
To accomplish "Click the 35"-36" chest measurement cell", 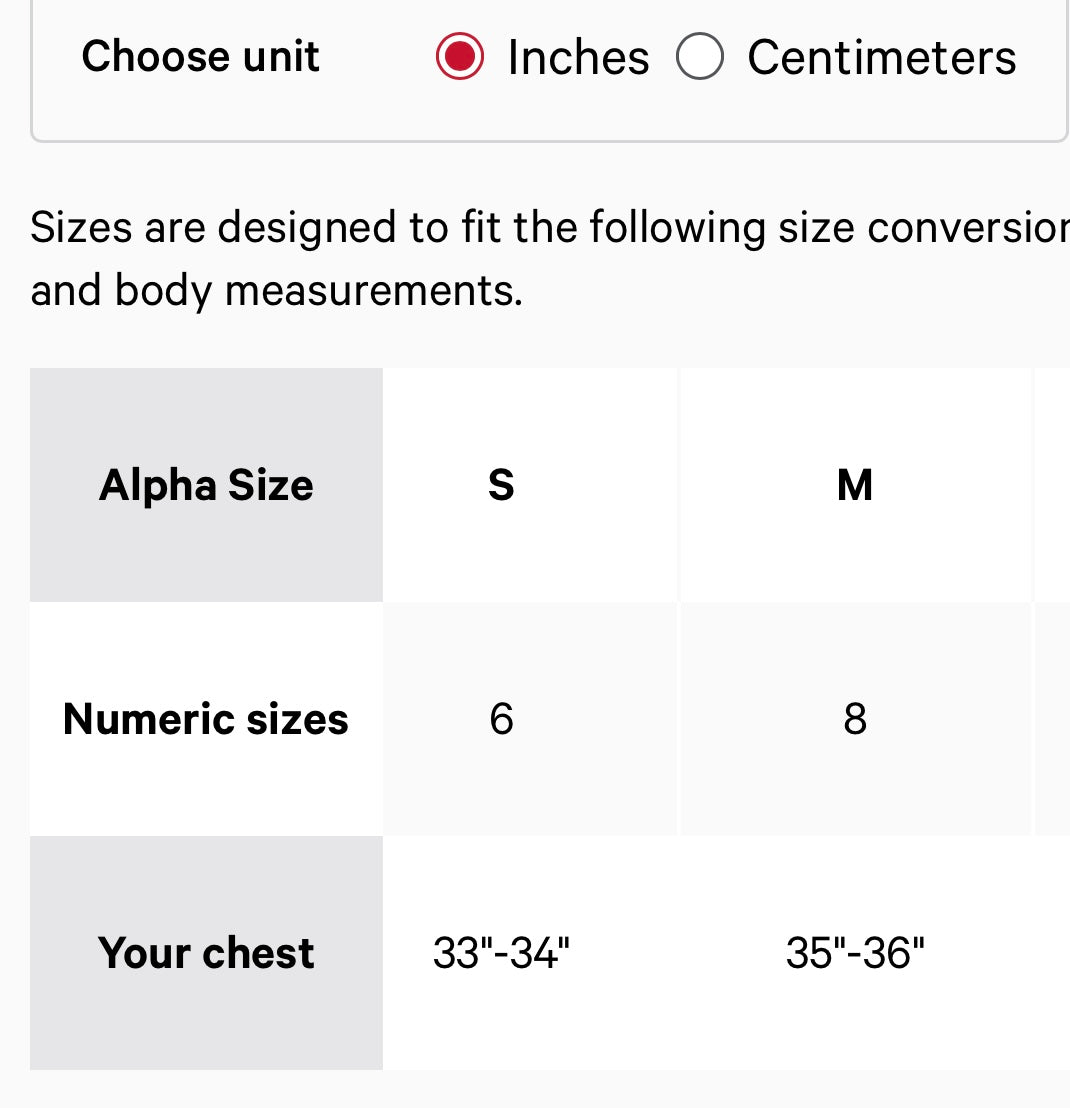I will tap(855, 953).
